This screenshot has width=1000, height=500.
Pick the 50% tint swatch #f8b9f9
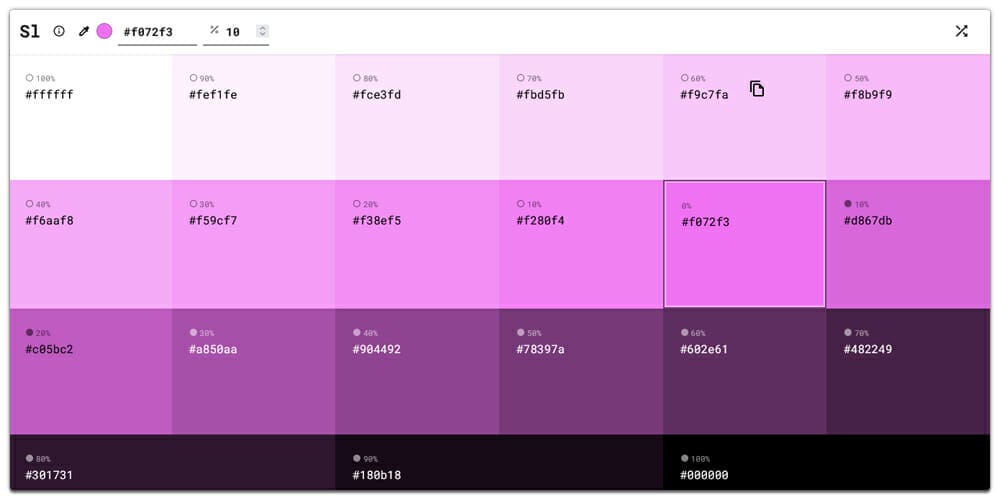coord(908,117)
